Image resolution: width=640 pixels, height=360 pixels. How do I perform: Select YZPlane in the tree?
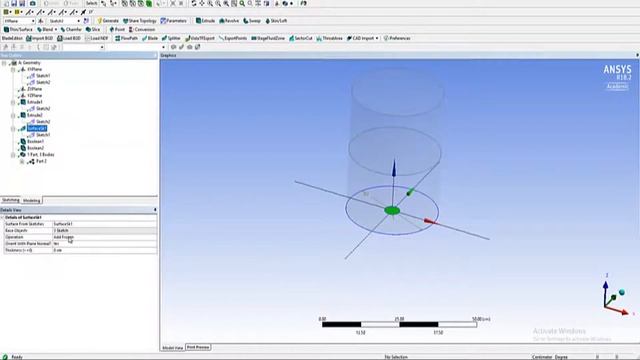(34, 96)
